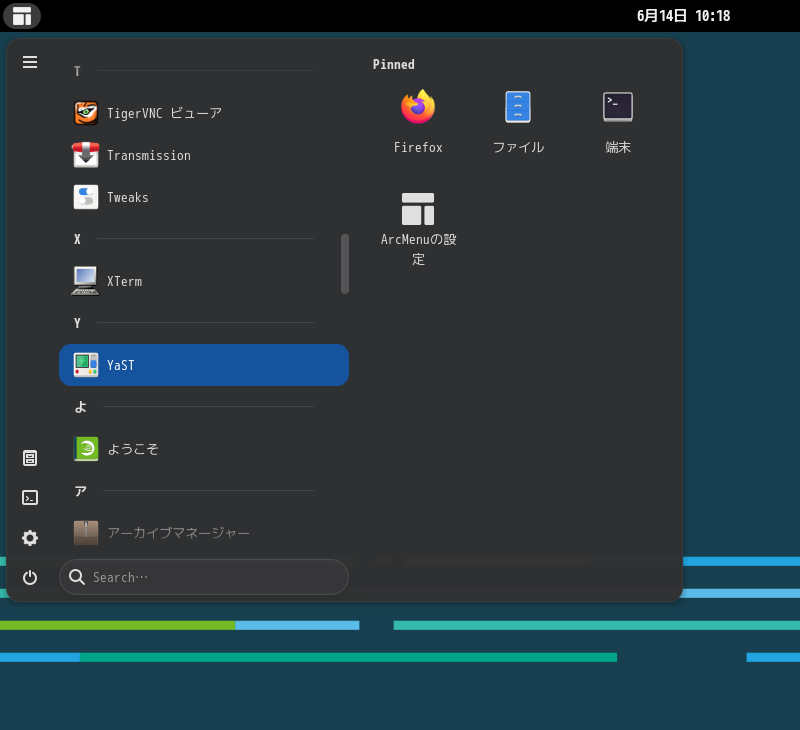Image resolution: width=800 pixels, height=730 pixels.
Task: Click the TigerVNC ビューア label text
Action: click(x=164, y=113)
